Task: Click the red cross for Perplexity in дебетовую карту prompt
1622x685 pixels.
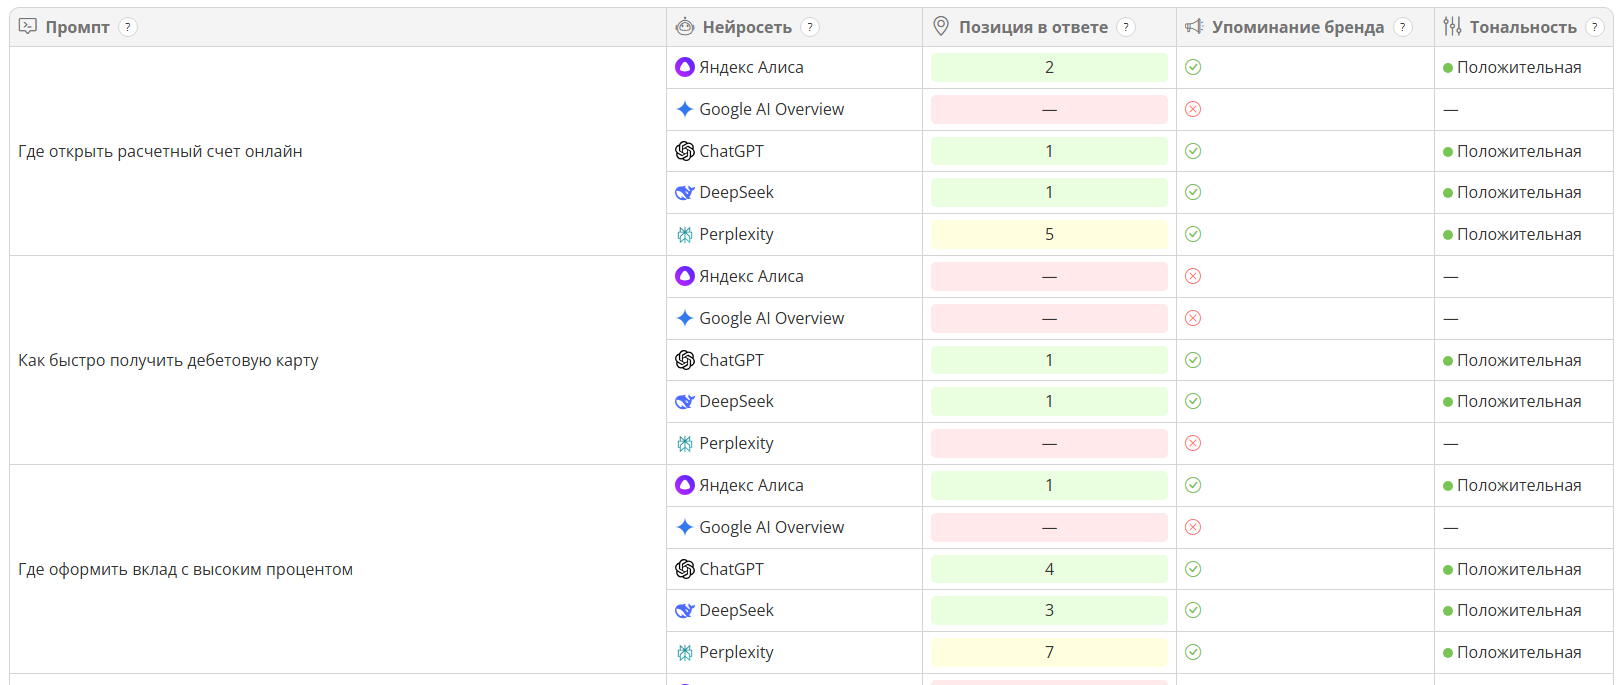Action: (1193, 443)
